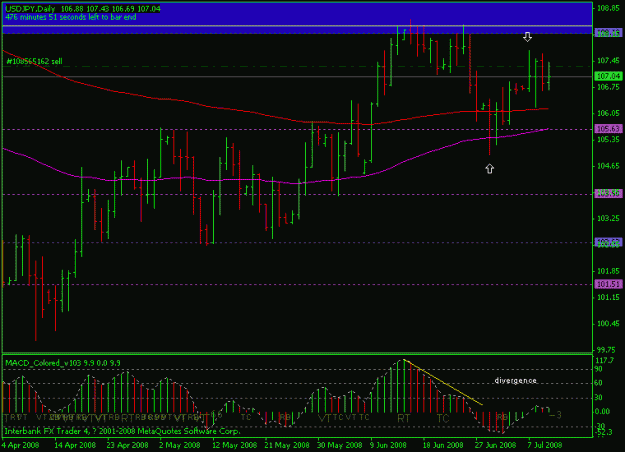Click the white up arrow marker below price
The image size is (625, 452).
[x=489, y=169]
